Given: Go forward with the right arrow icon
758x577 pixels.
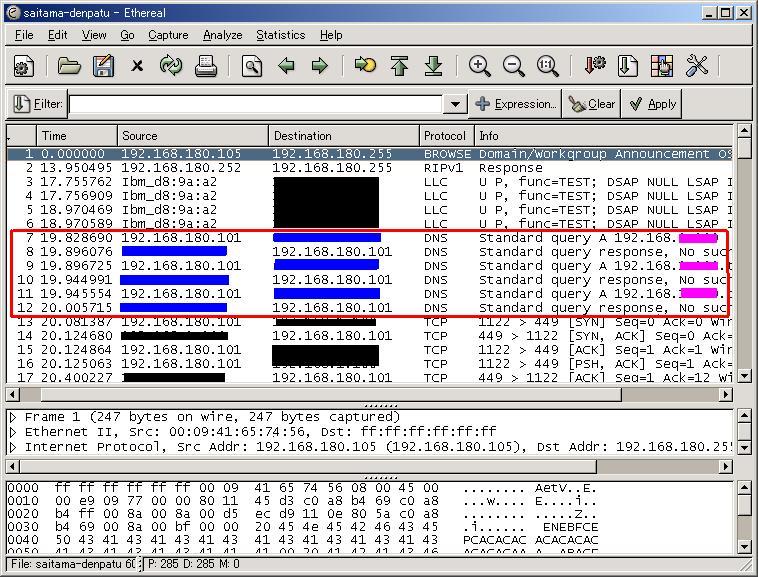Looking at the screenshot, I should pos(320,66).
